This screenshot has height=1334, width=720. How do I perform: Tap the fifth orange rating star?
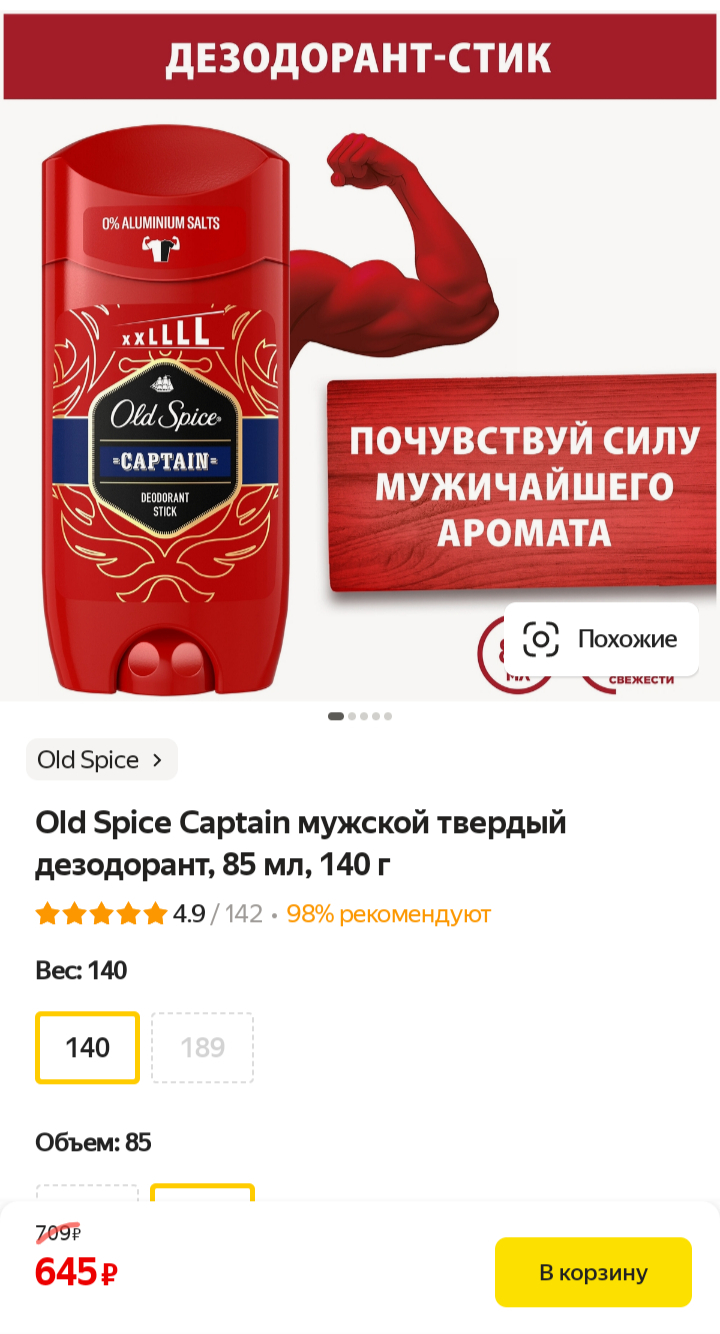tap(155, 914)
